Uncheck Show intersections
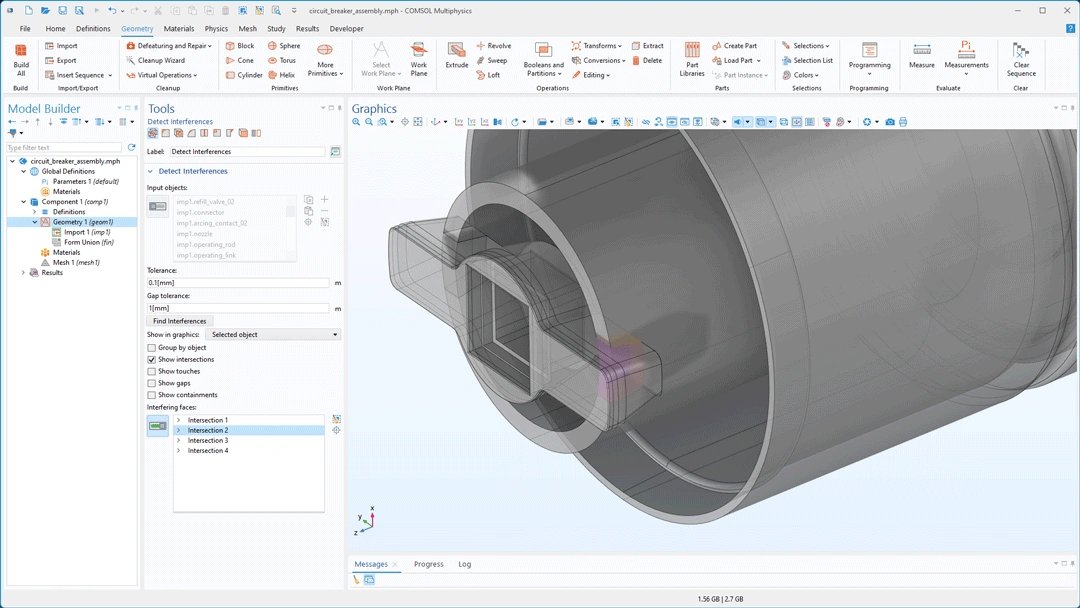Image resolution: width=1080 pixels, height=608 pixels. coord(152,360)
